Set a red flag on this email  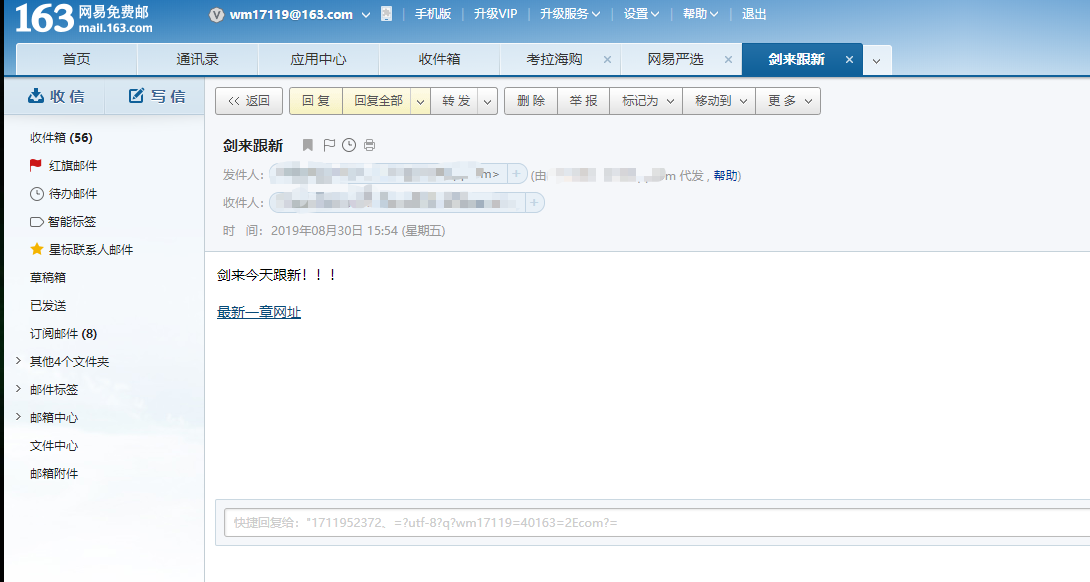[329, 145]
